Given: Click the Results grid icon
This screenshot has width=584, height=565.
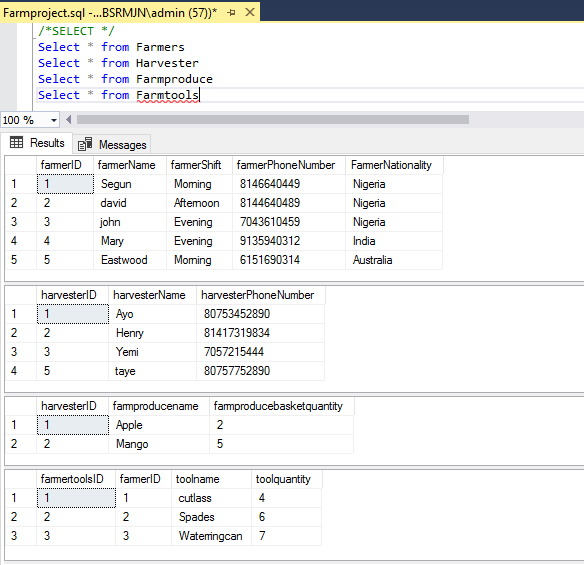Looking at the screenshot, I should (16, 142).
